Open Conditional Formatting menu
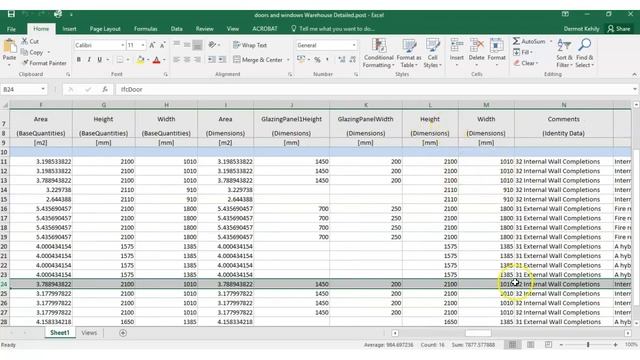The image size is (640, 360). pyautogui.click(x=379, y=53)
